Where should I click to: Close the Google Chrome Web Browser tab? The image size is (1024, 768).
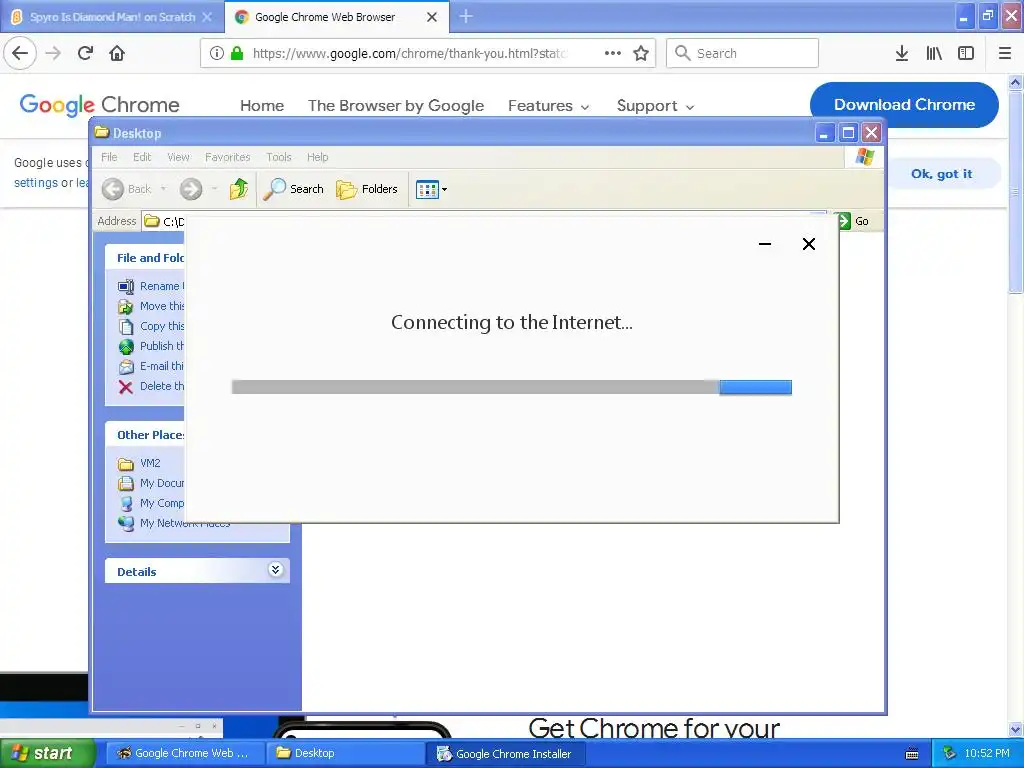(432, 17)
